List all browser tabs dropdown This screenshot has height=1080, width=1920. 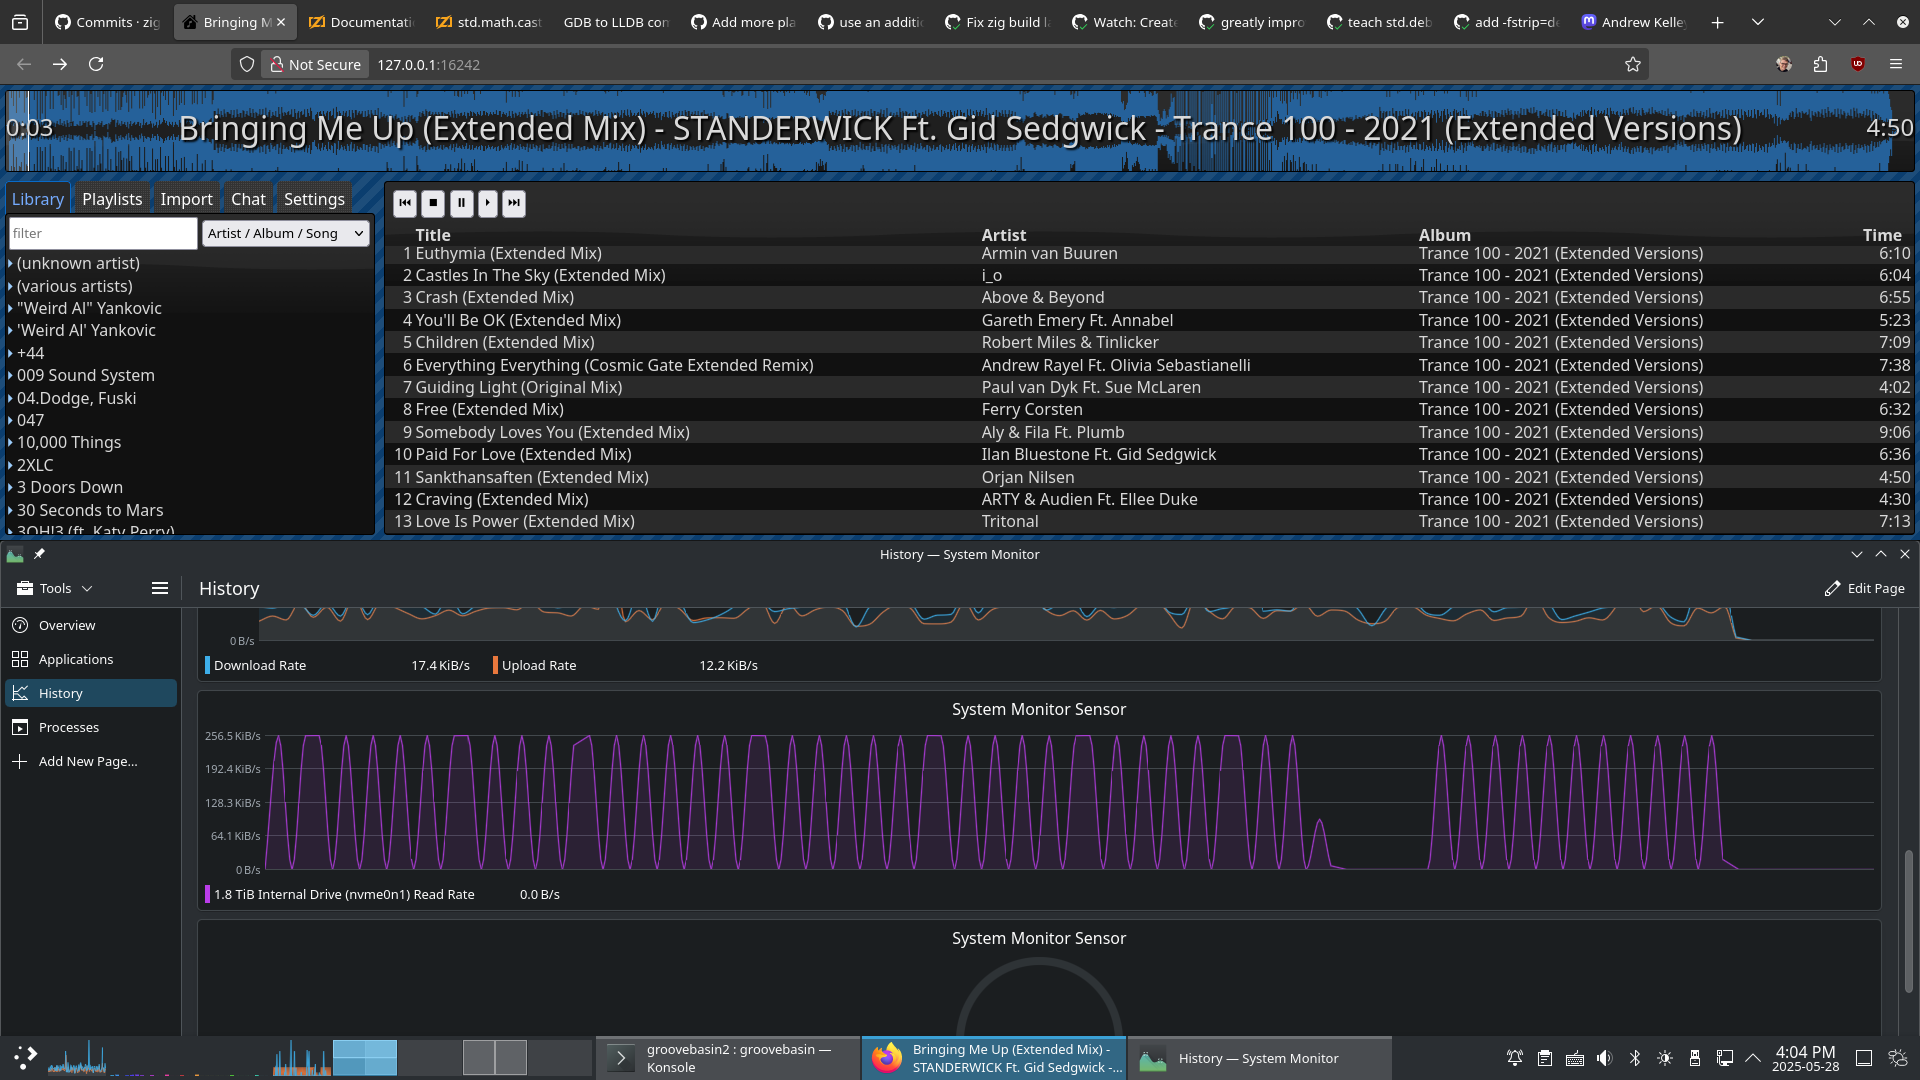(1758, 22)
